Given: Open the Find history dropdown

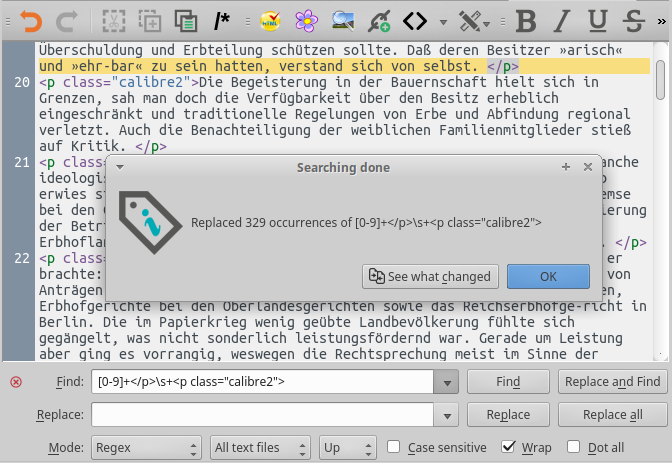Looking at the screenshot, I should (447, 382).
